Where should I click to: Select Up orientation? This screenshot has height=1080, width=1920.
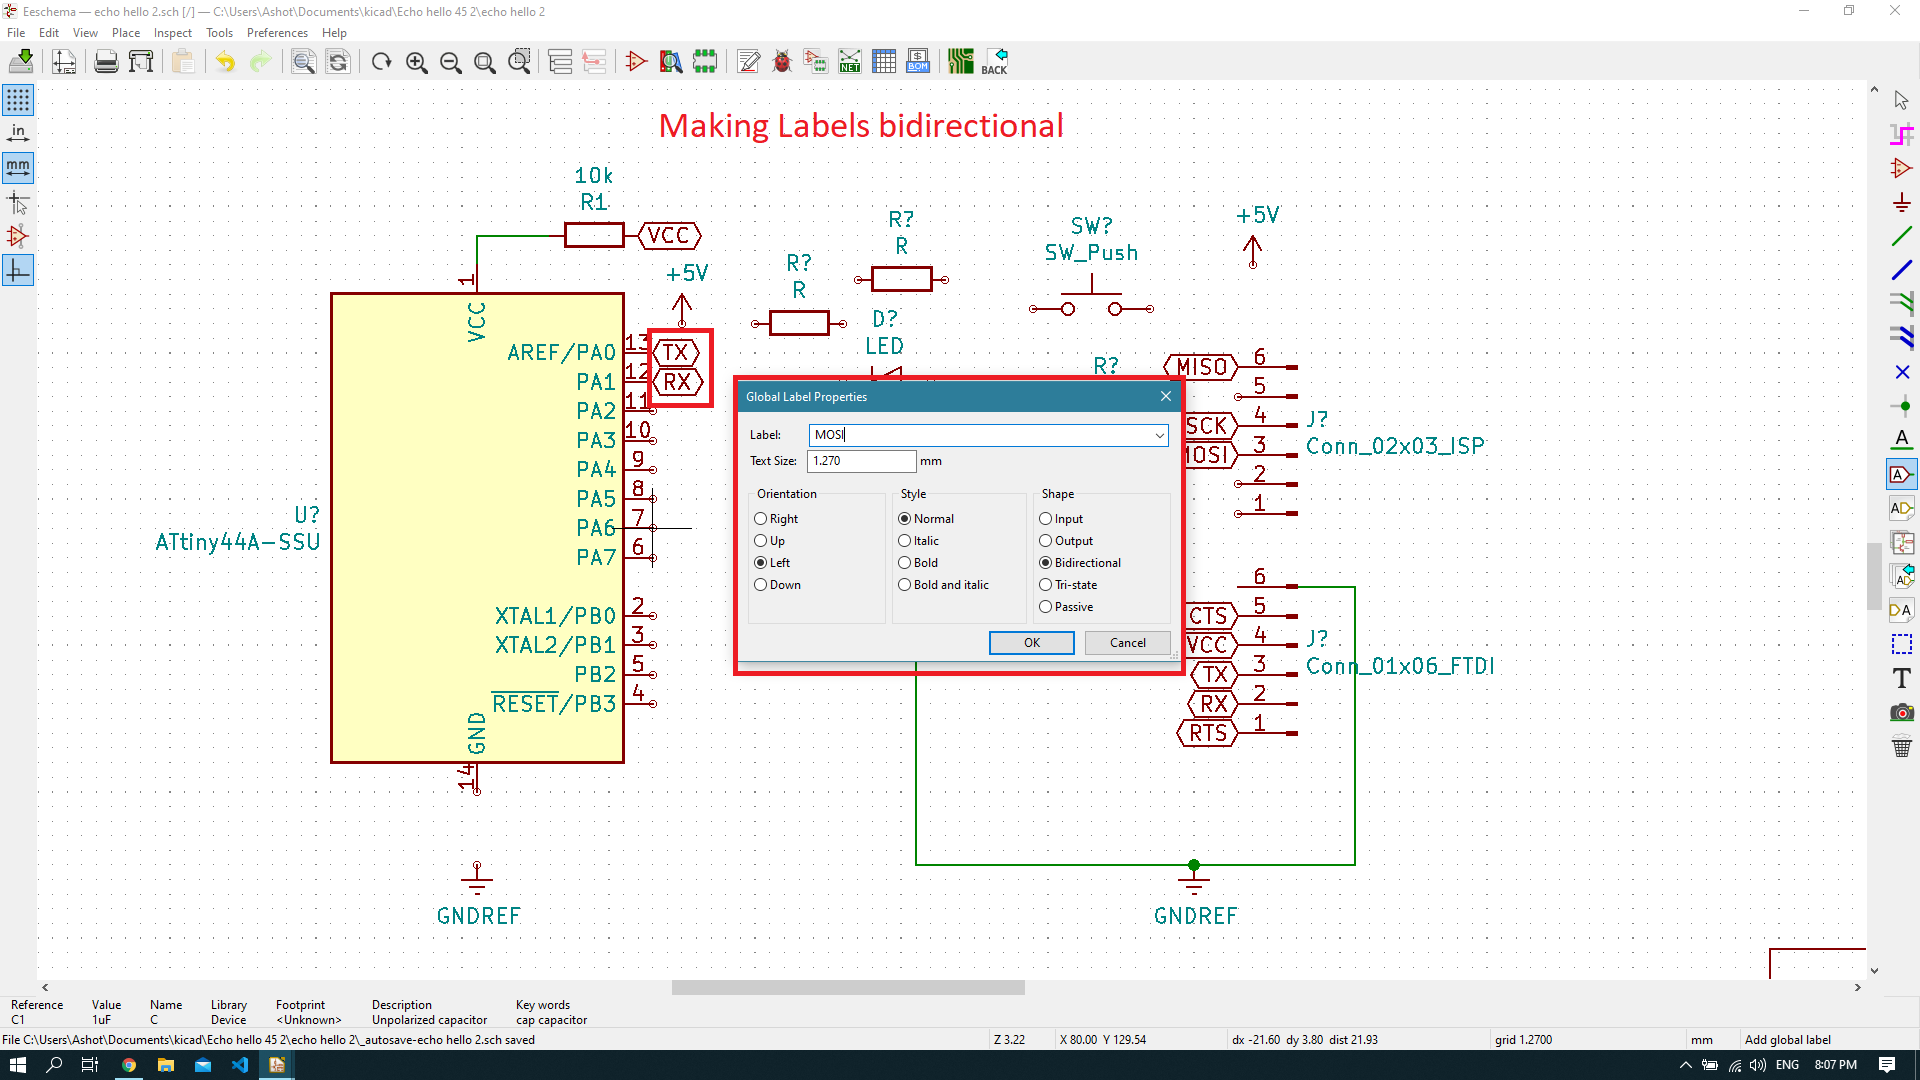[x=770, y=541]
